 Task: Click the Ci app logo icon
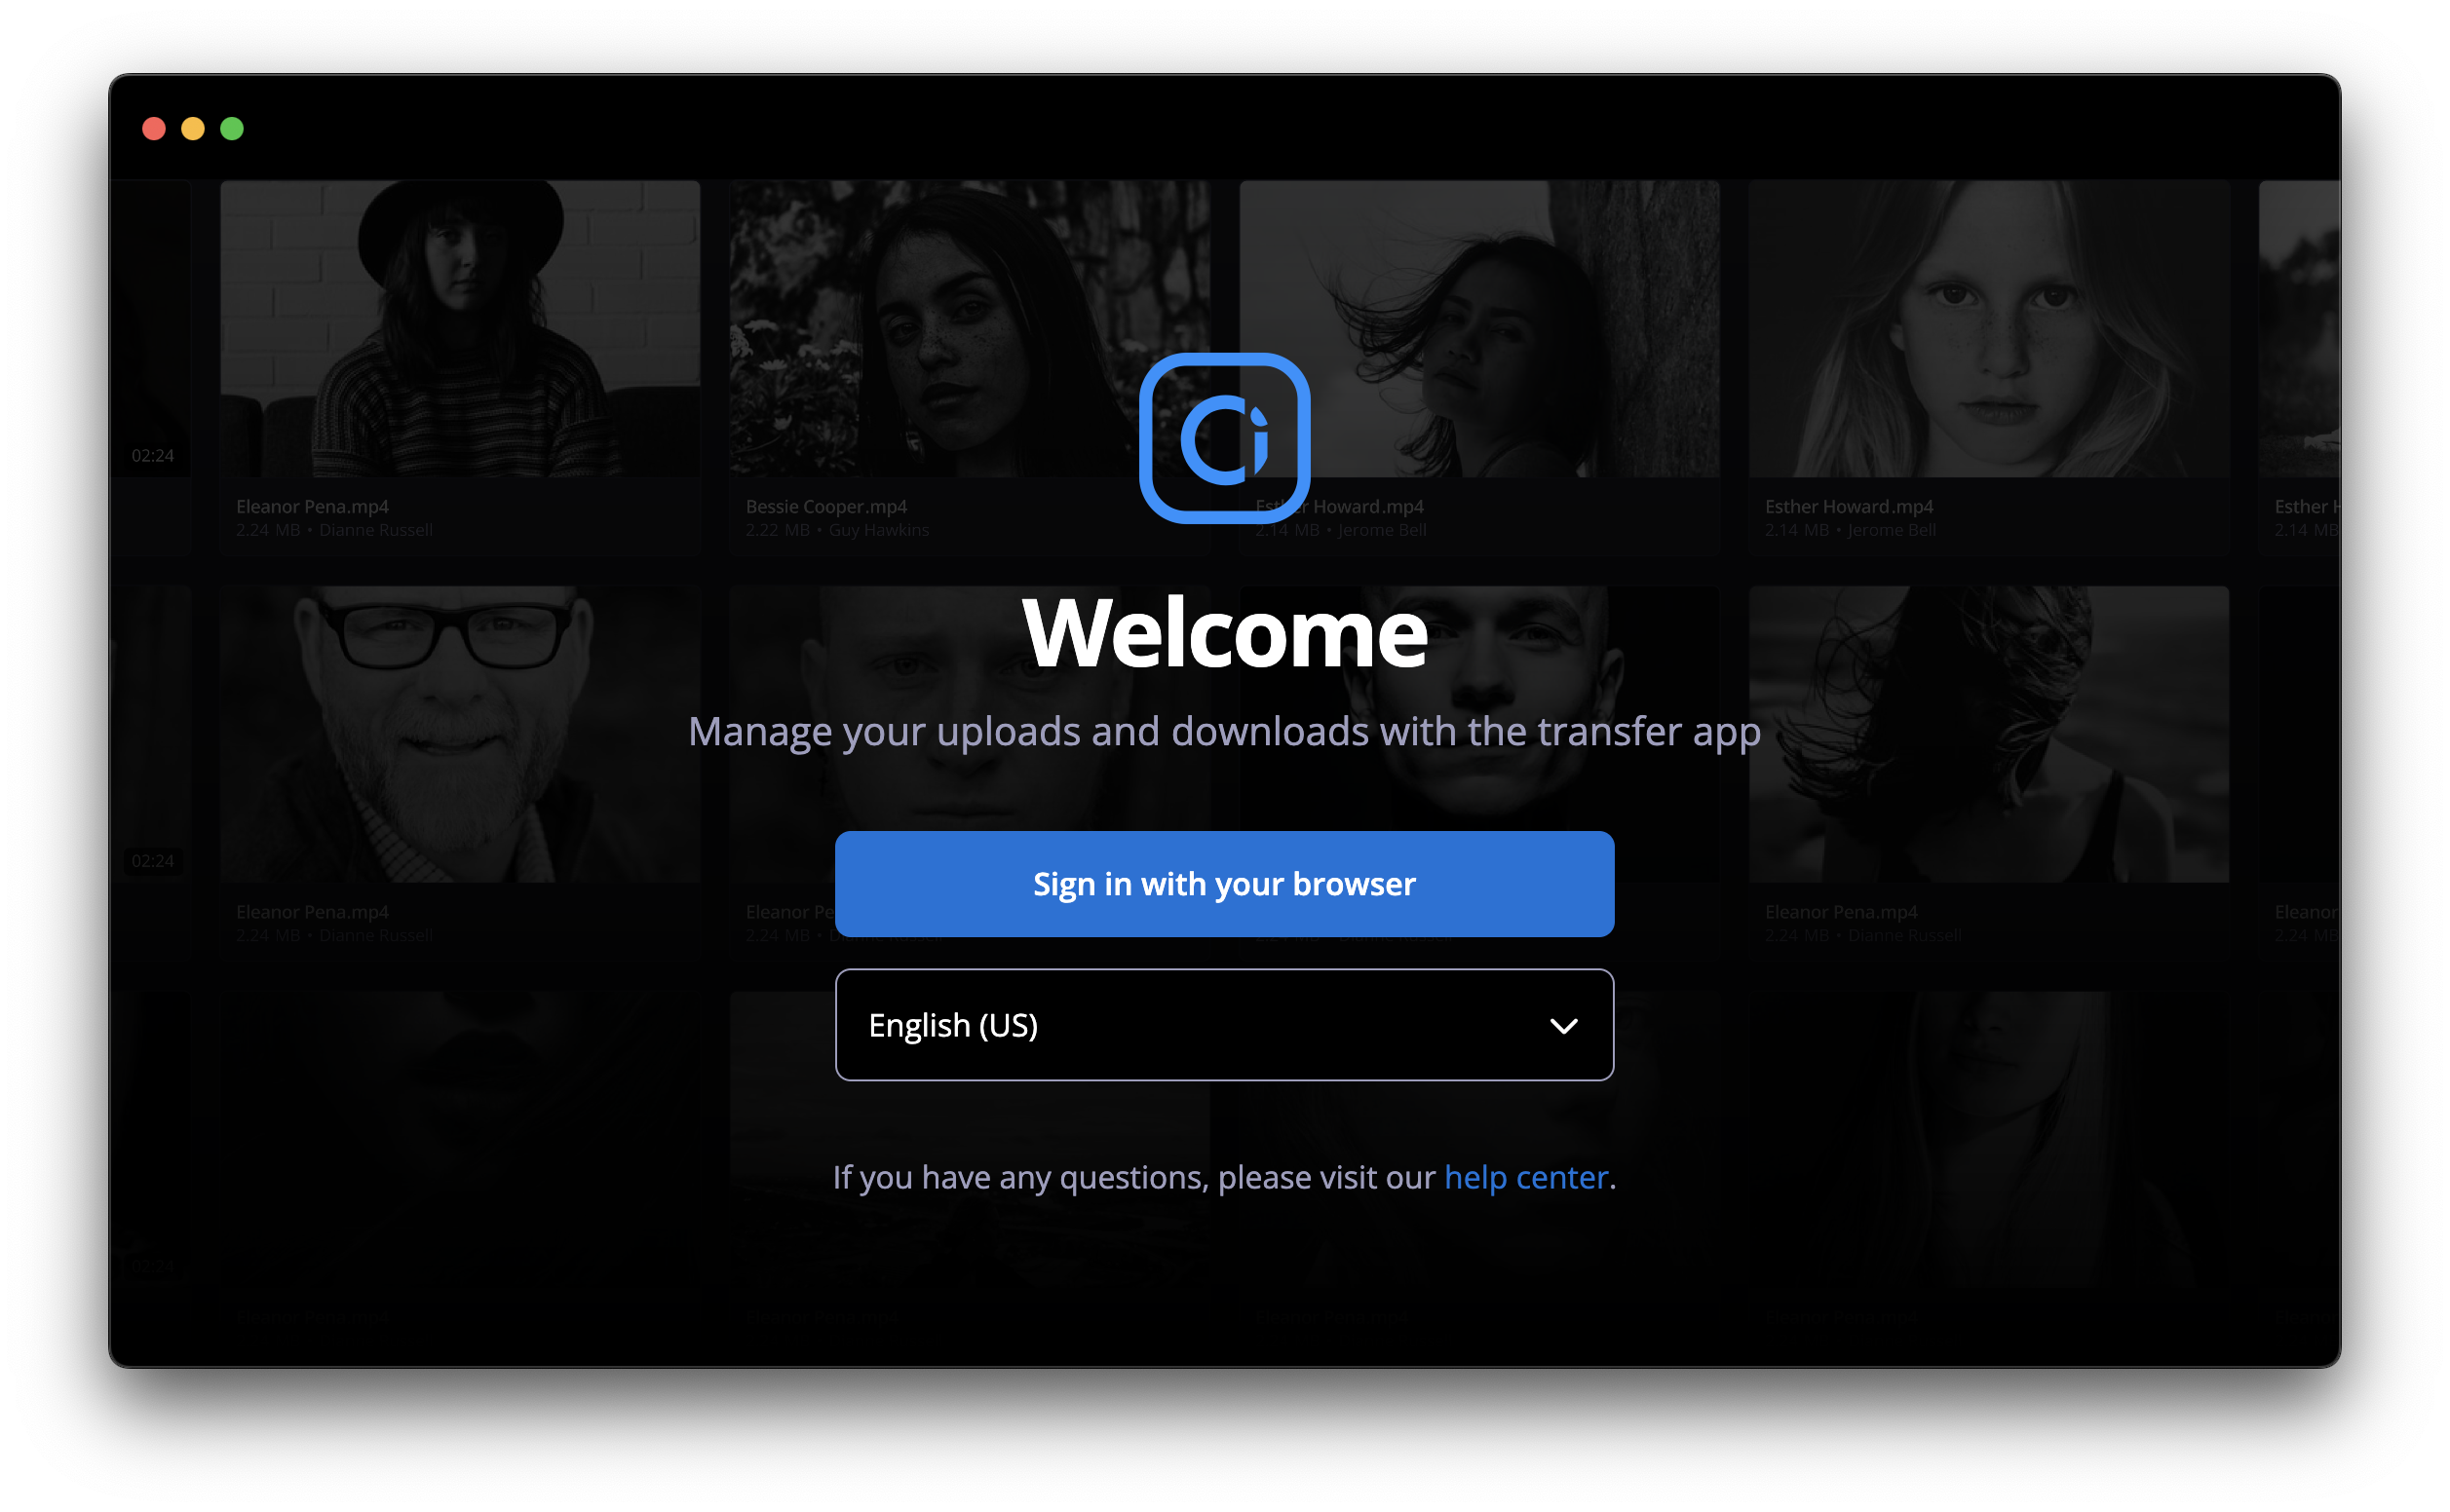[x=1224, y=438]
